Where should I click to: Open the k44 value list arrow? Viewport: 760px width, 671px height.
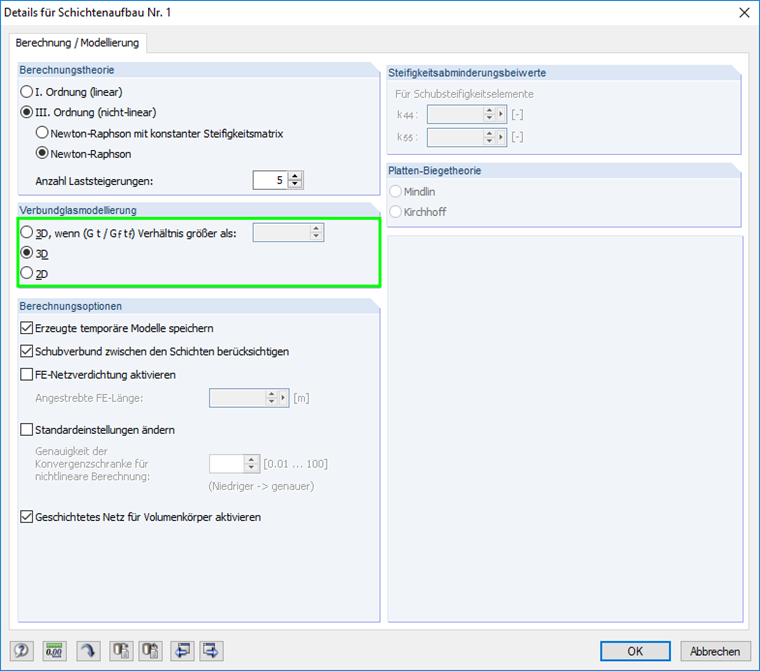coord(501,114)
